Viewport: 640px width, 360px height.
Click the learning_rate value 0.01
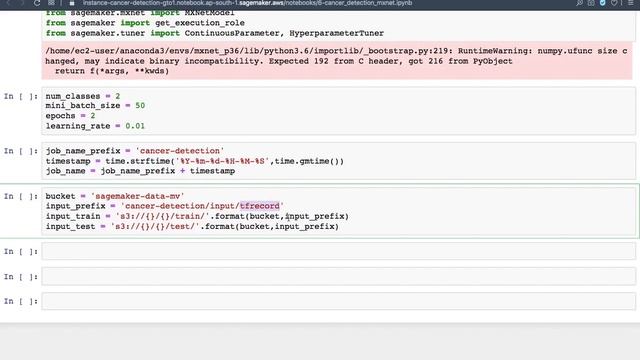click(x=135, y=126)
